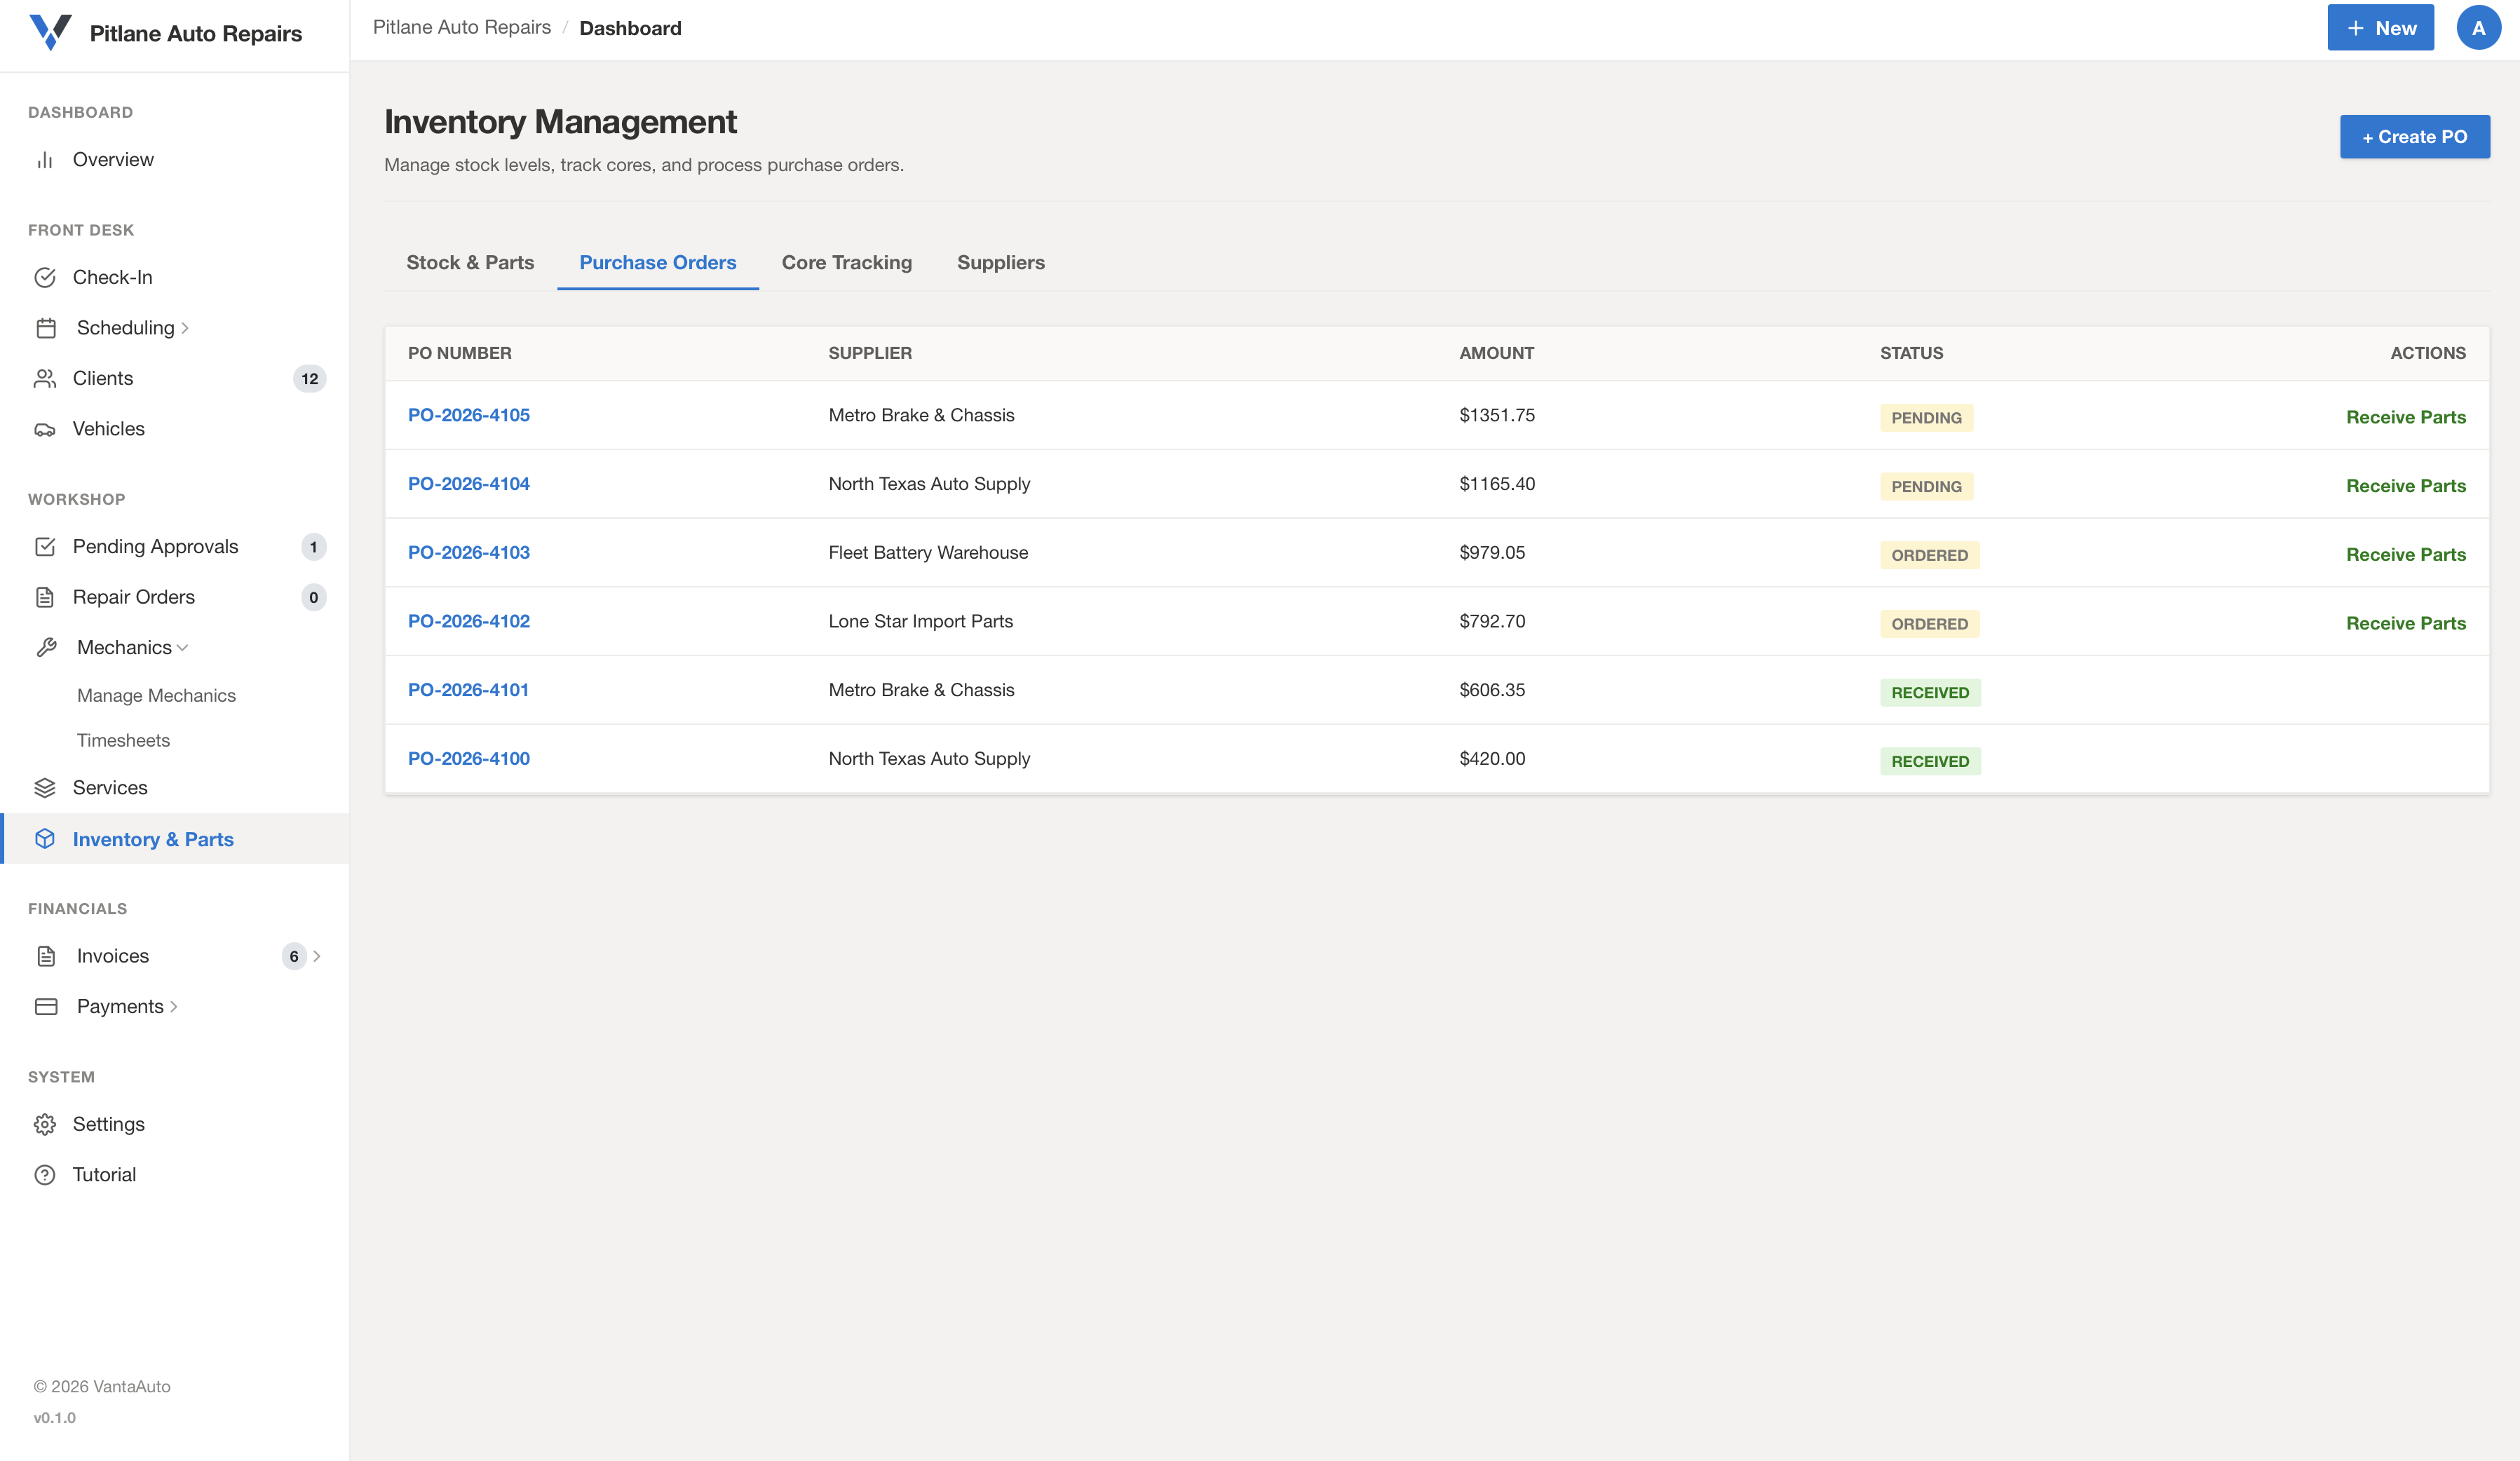
Task: Receive Parts for PO-2026-4104
Action: (x=2406, y=486)
